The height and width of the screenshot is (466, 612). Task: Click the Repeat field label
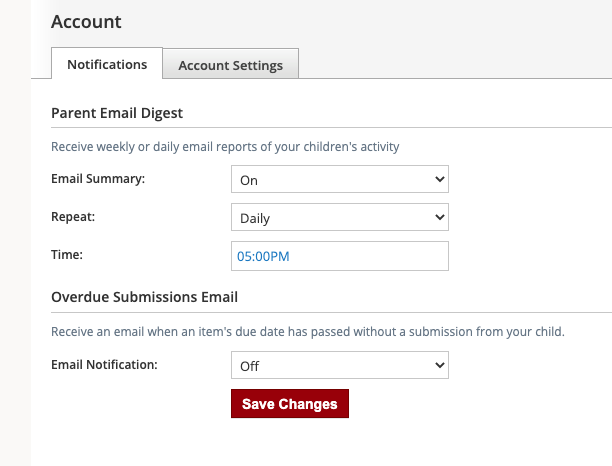pos(73,217)
